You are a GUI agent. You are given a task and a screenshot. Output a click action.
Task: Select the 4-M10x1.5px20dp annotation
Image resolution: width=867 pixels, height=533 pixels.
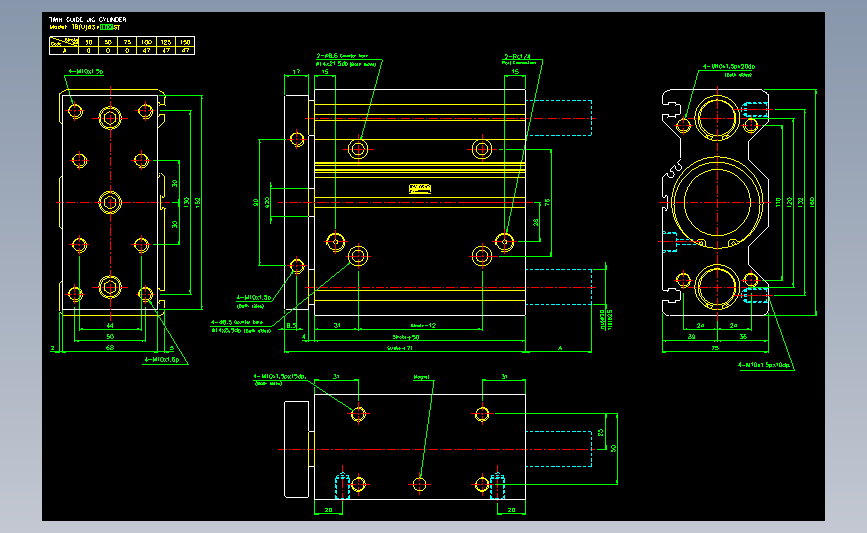pos(729,66)
